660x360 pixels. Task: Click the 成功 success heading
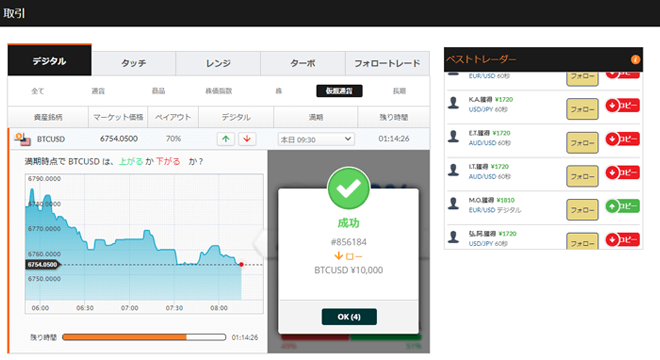click(x=349, y=223)
